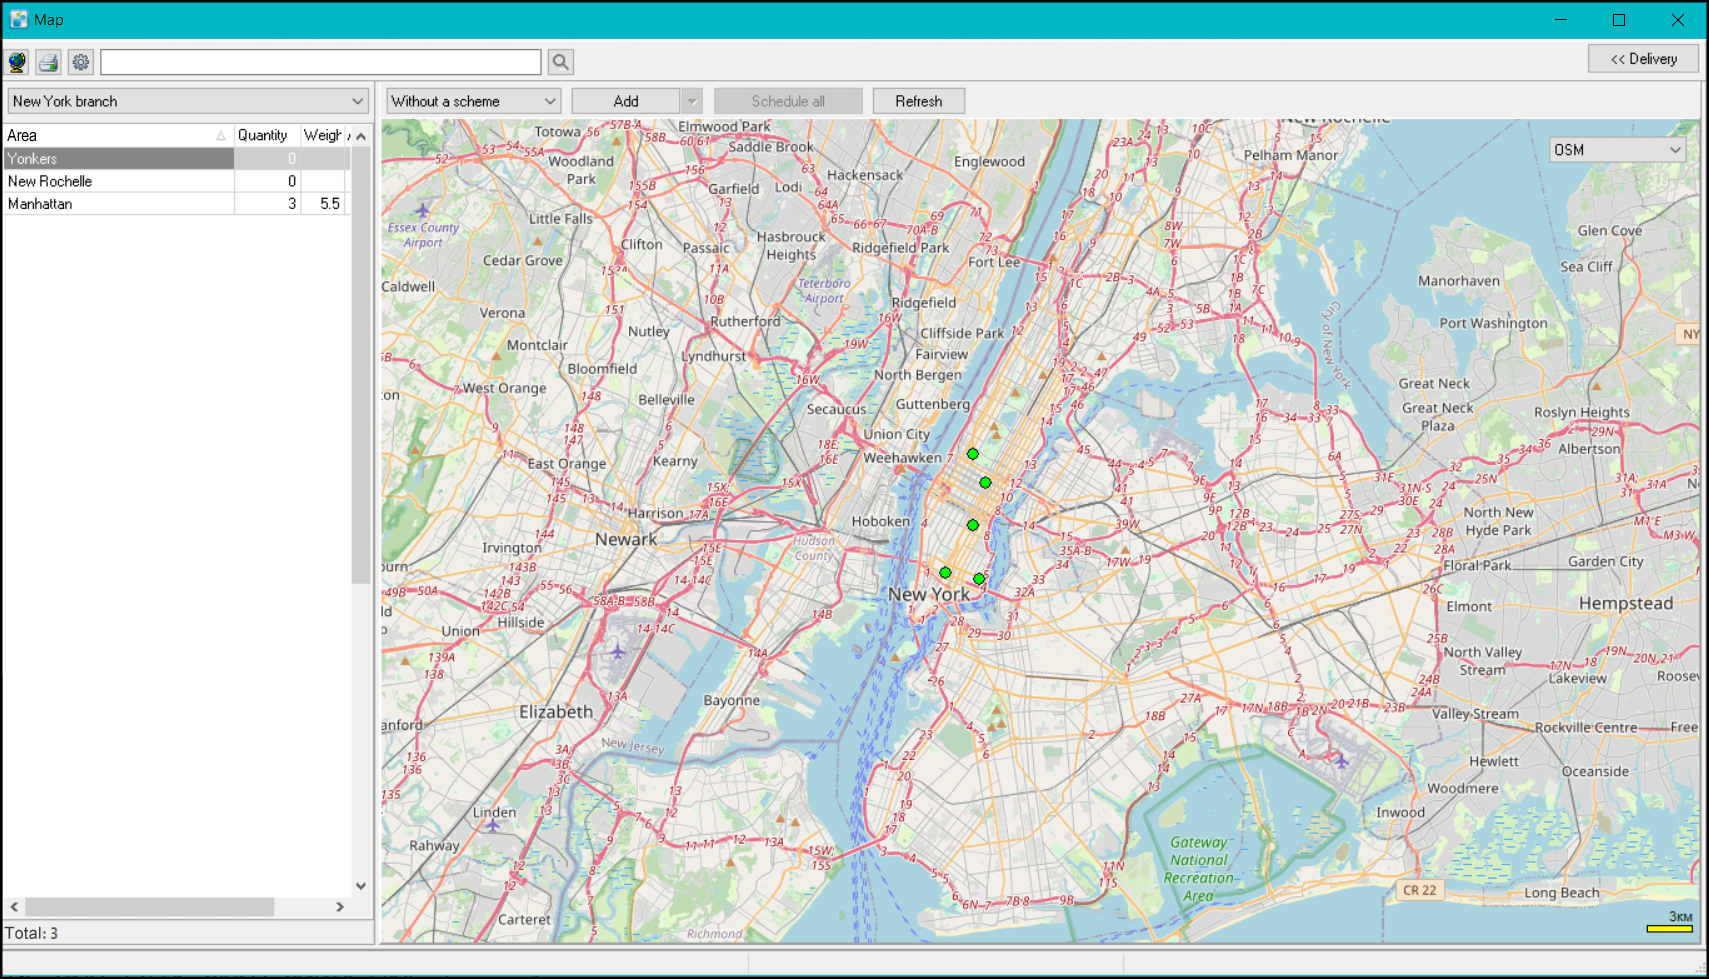The width and height of the screenshot is (1709, 979).
Task: Maximize the Map window
Action: [1619, 20]
